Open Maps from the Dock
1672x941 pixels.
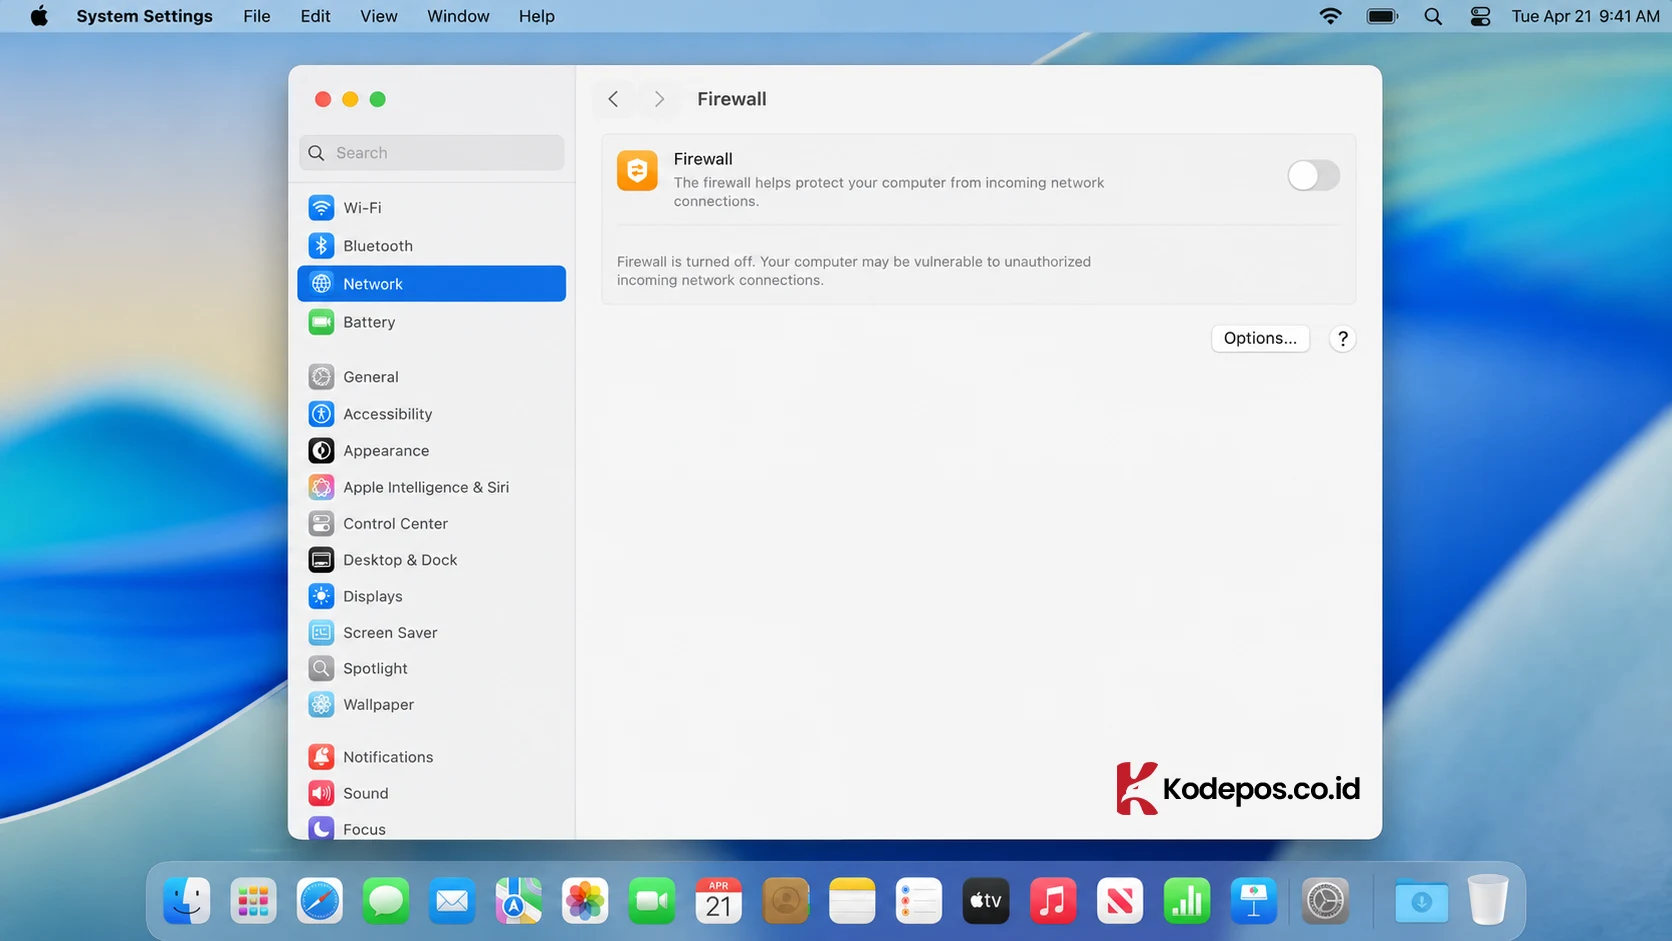[519, 901]
